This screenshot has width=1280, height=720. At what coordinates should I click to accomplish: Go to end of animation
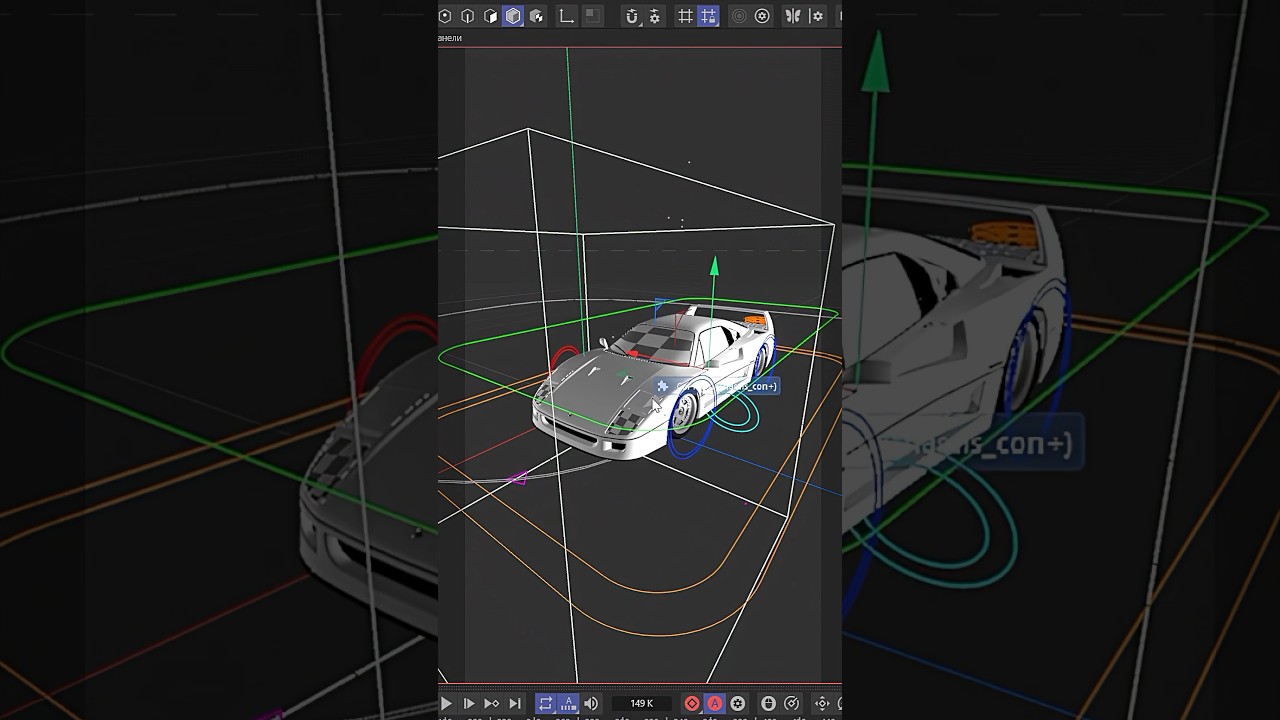pyautogui.click(x=515, y=704)
